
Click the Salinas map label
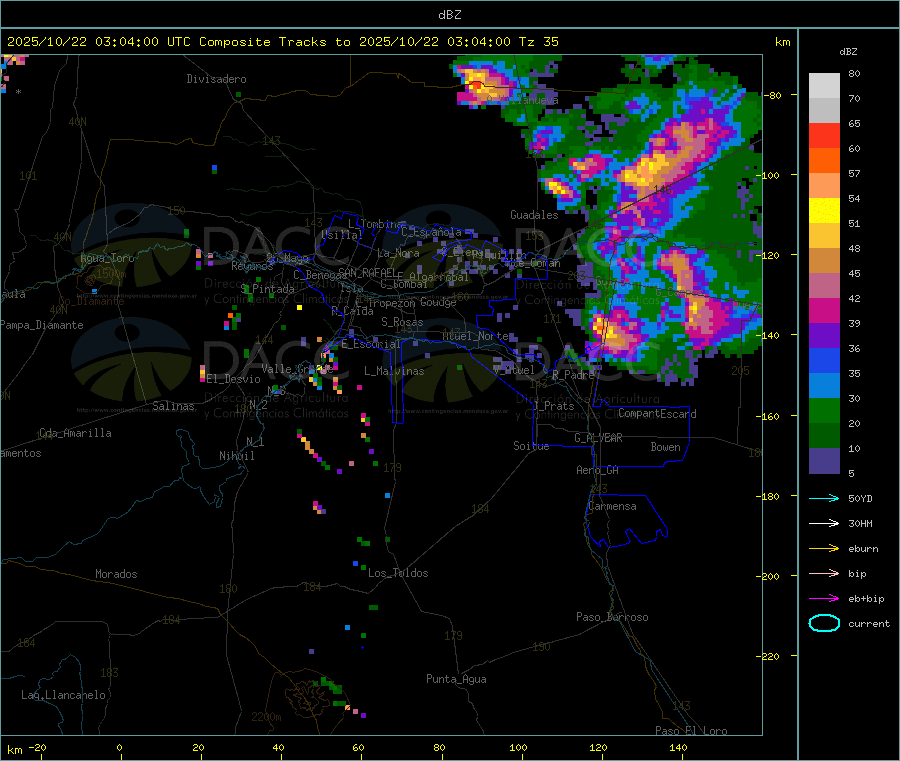pyautogui.click(x=173, y=406)
